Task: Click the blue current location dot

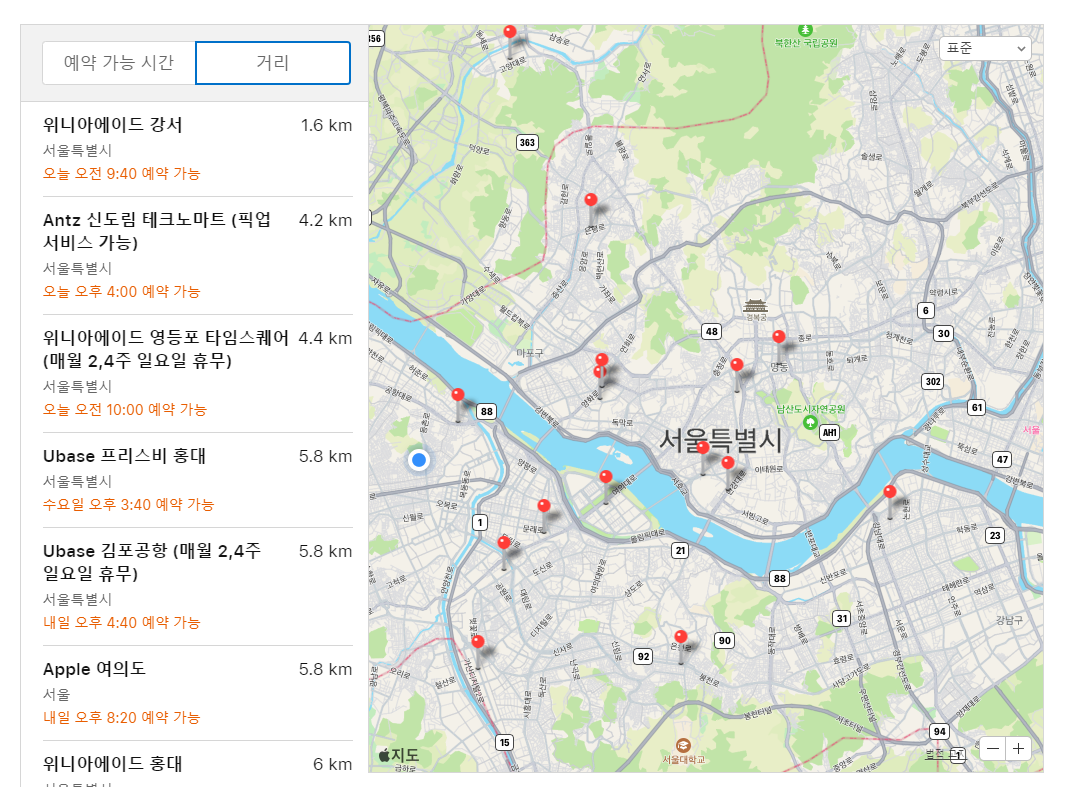Action: click(419, 459)
